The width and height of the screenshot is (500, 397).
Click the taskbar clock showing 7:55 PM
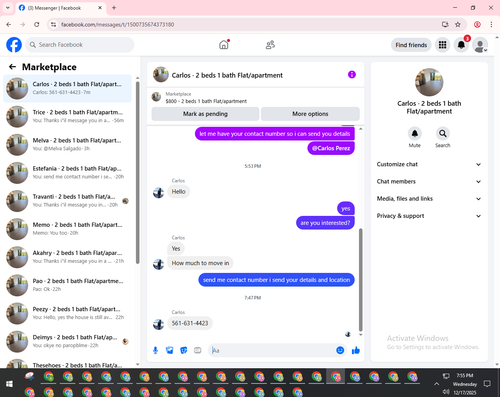464,375
